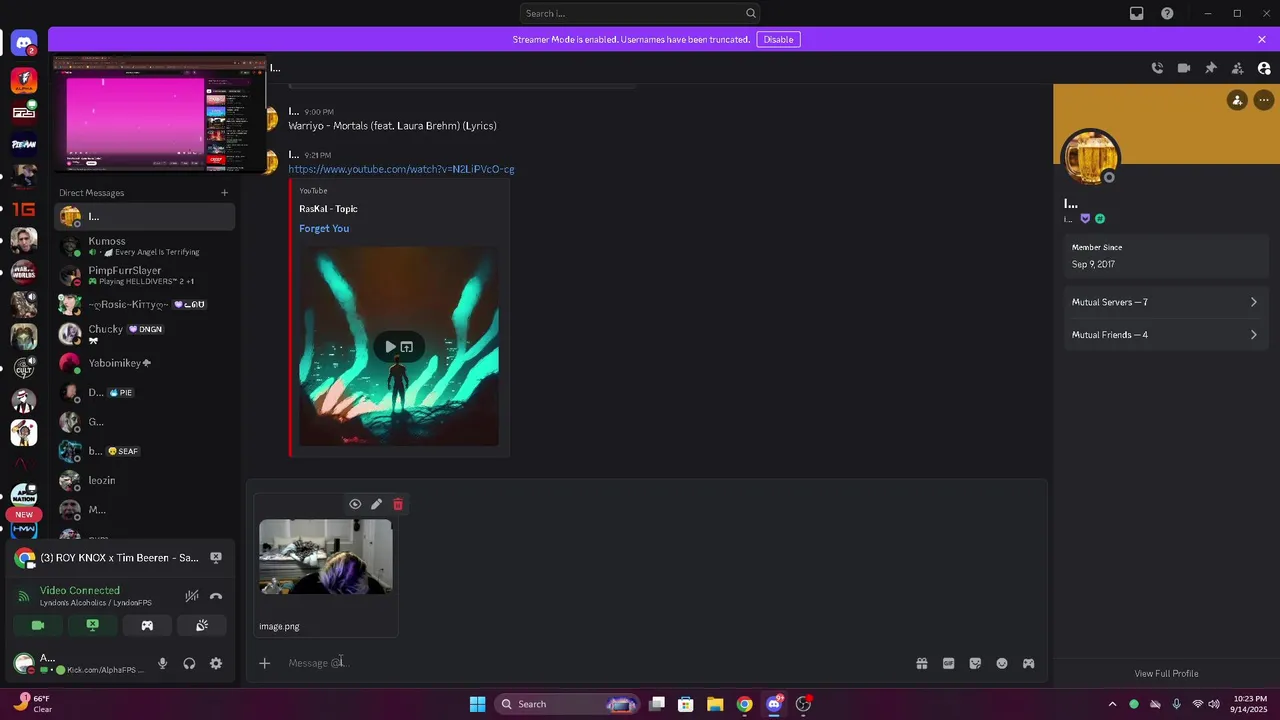The height and width of the screenshot is (720, 1280).
Task: Create a new DM with plus icon
Action: click(224, 193)
